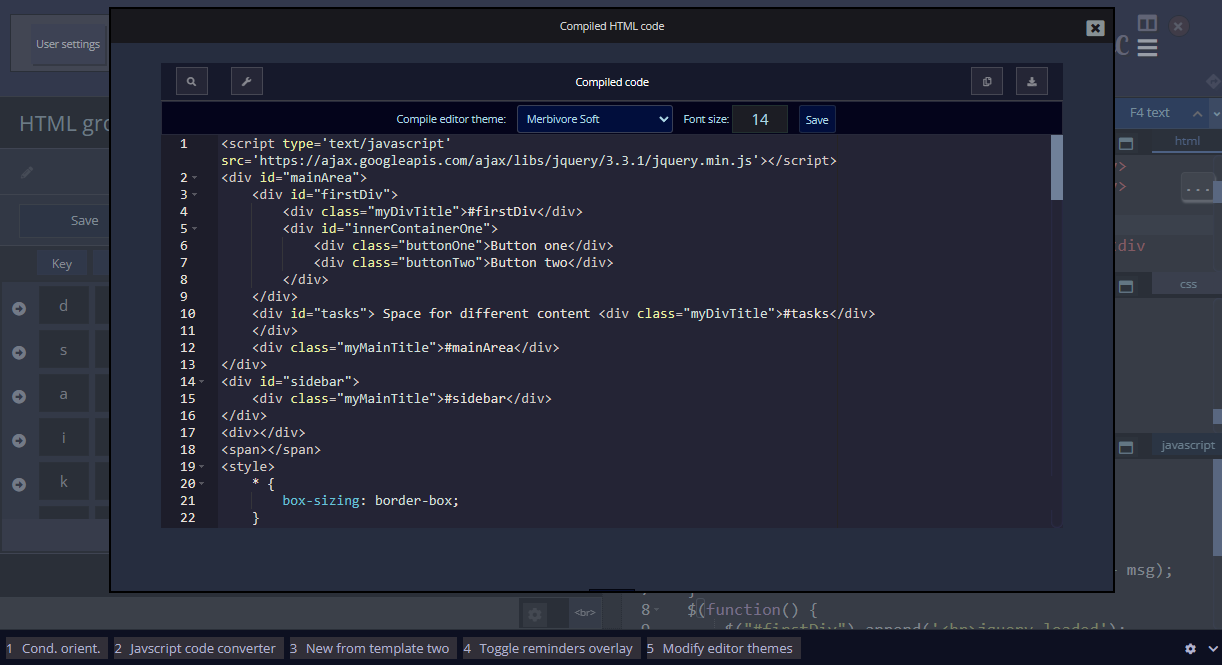Click the <br> button below the dialog
The height and width of the screenshot is (665, 1222).
point(585,613)
